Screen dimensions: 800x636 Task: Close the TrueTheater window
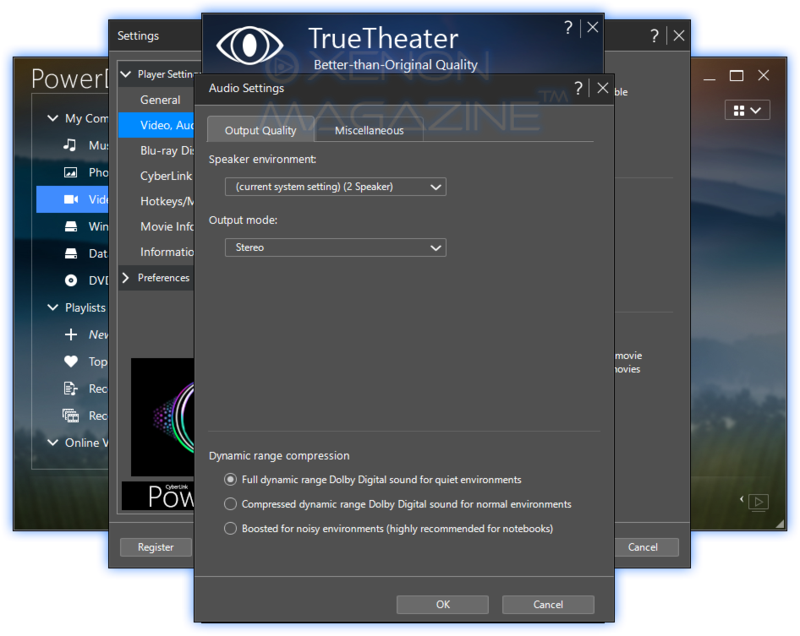pos(592,28)
